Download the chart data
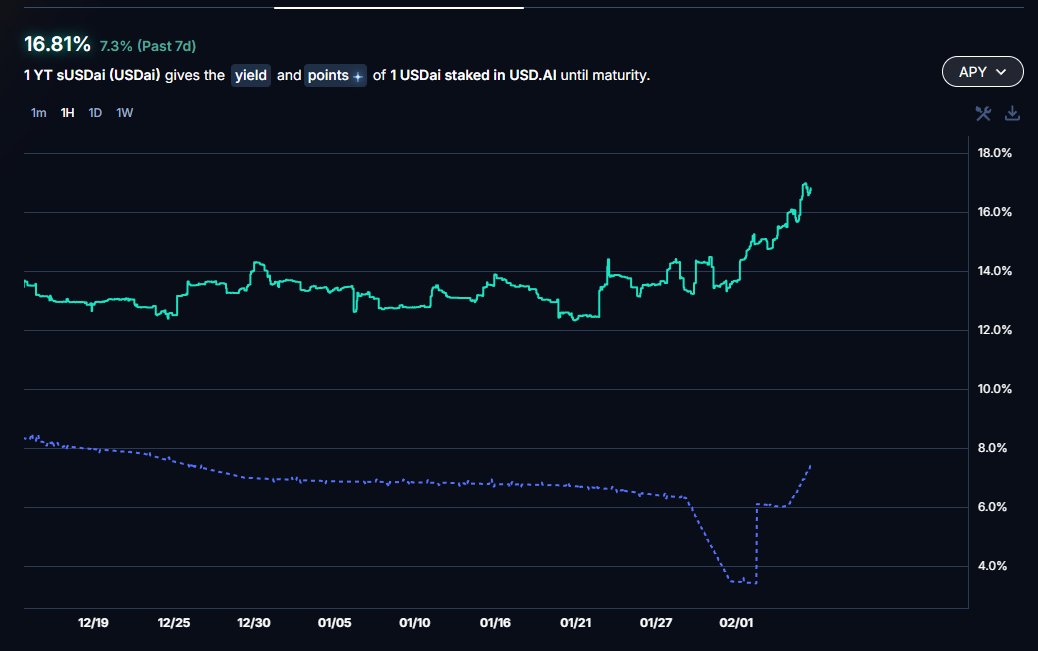The image size is (1038, 651). tap(1012, 113)
